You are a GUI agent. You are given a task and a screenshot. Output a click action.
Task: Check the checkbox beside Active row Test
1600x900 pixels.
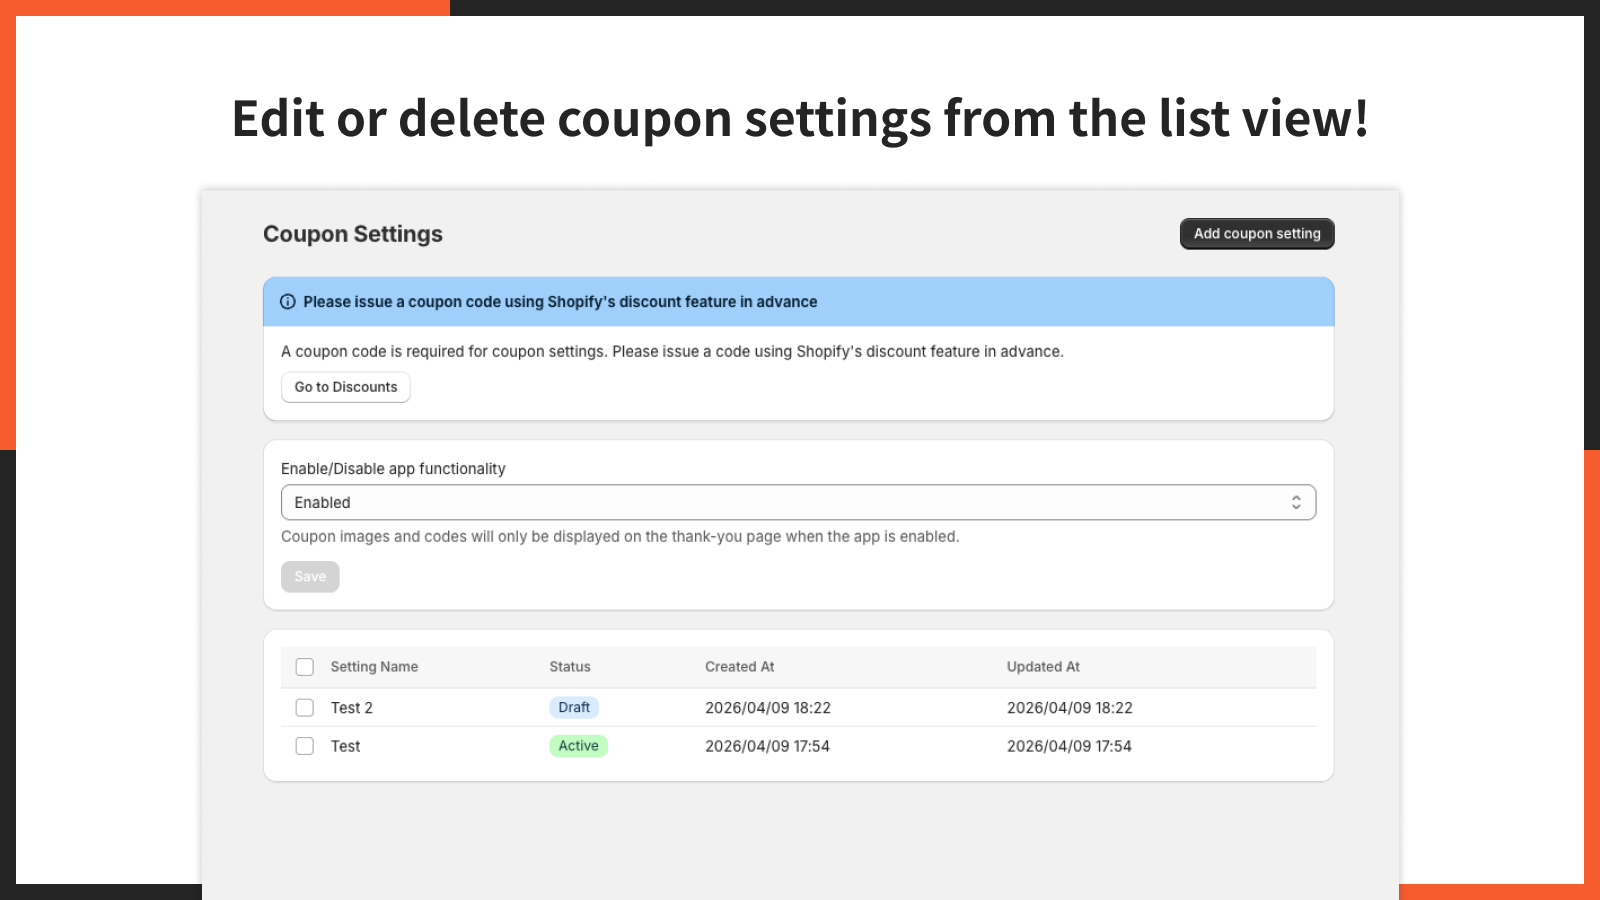click(305, 746)
